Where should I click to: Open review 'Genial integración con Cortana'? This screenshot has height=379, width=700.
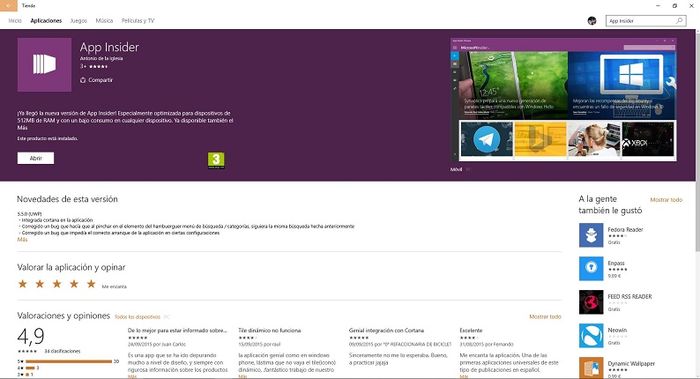pyautogui.click(x=386, y=330)
